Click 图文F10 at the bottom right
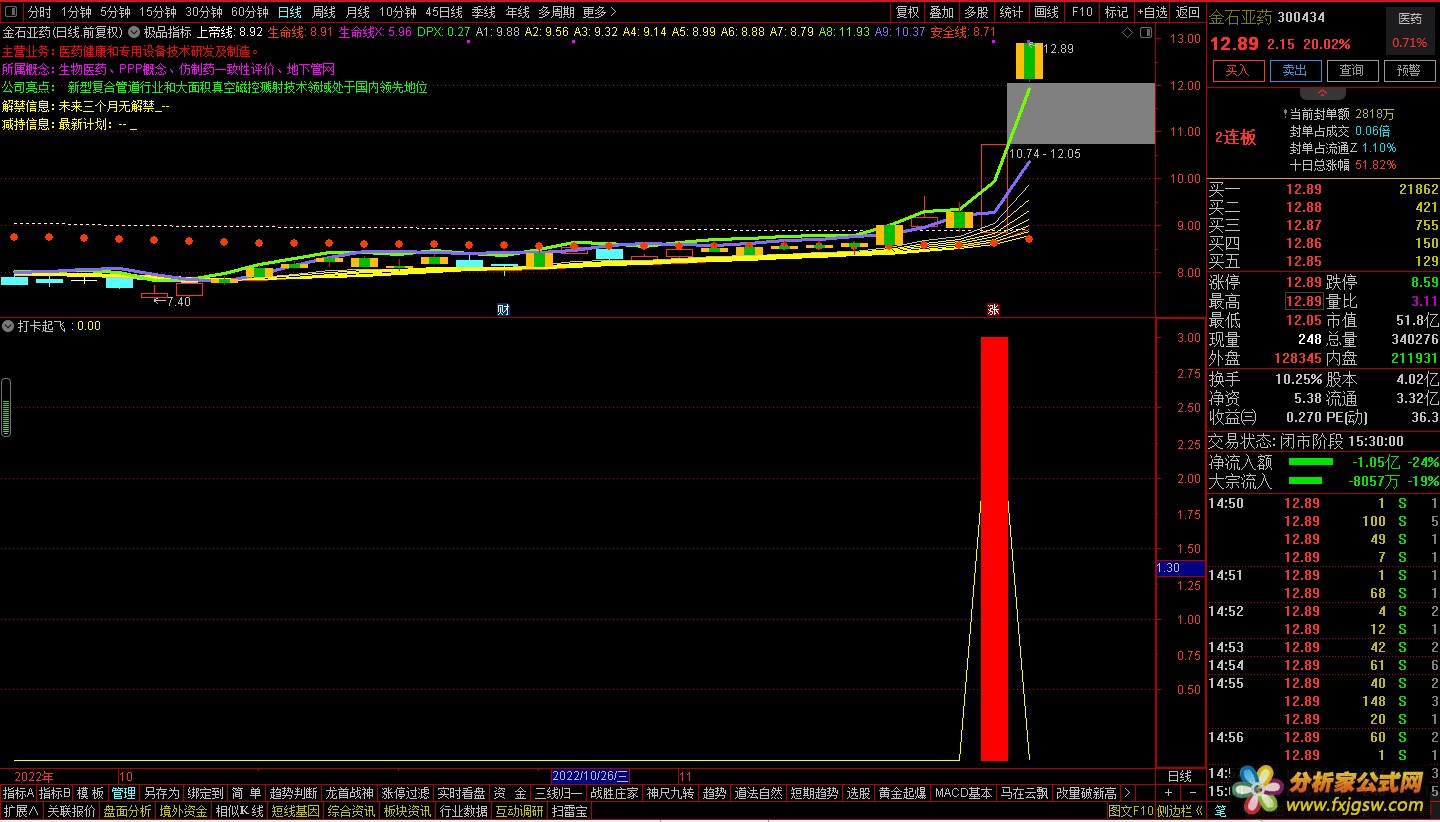This screenshot has height=822, width=1440. 1131,811
